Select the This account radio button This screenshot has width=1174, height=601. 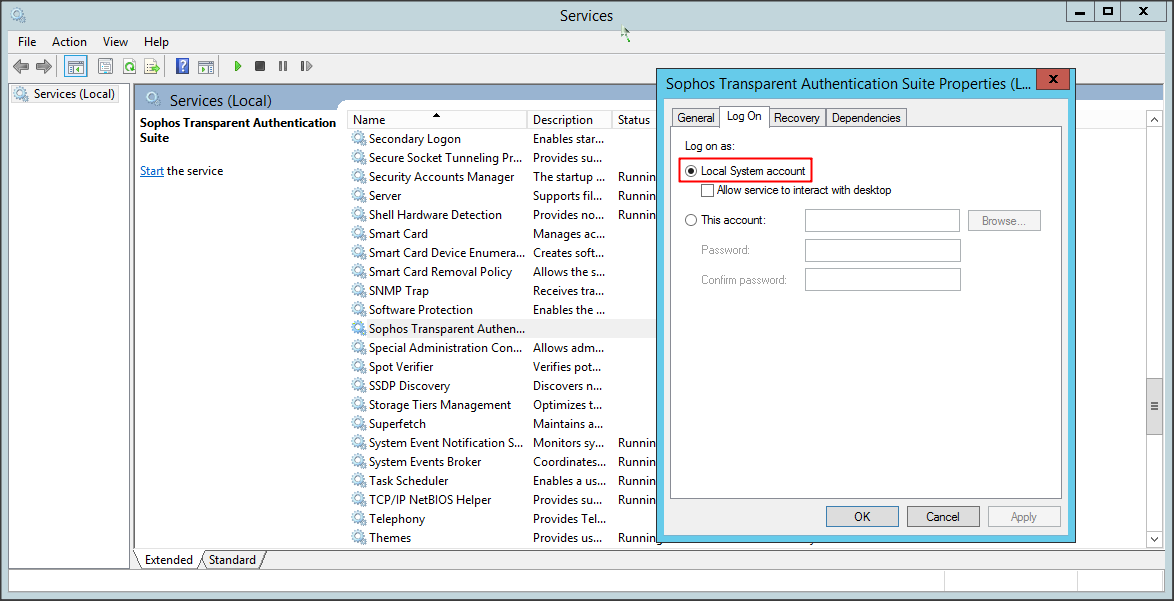(691, 220)
